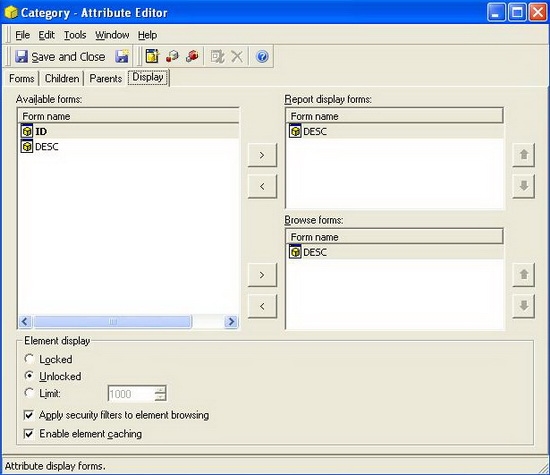550x475 pixels.
Task: Select the Unlocked radio button
Action: tap(29, 376)
